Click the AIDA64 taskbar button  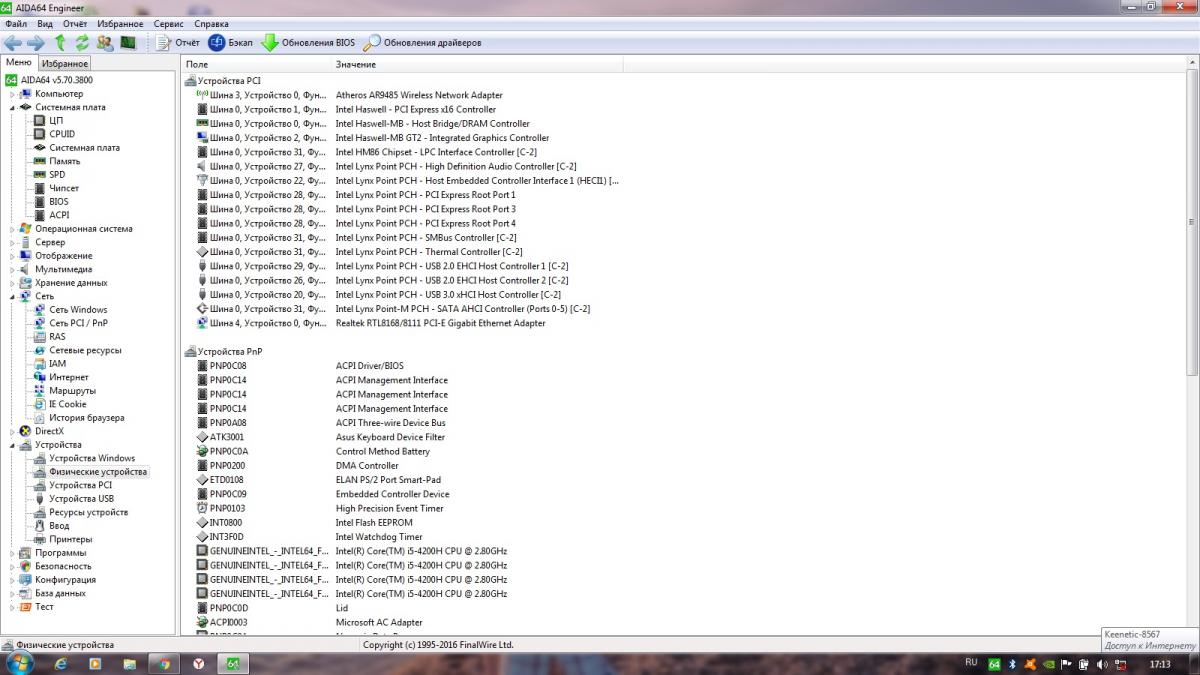coord(232,663)
